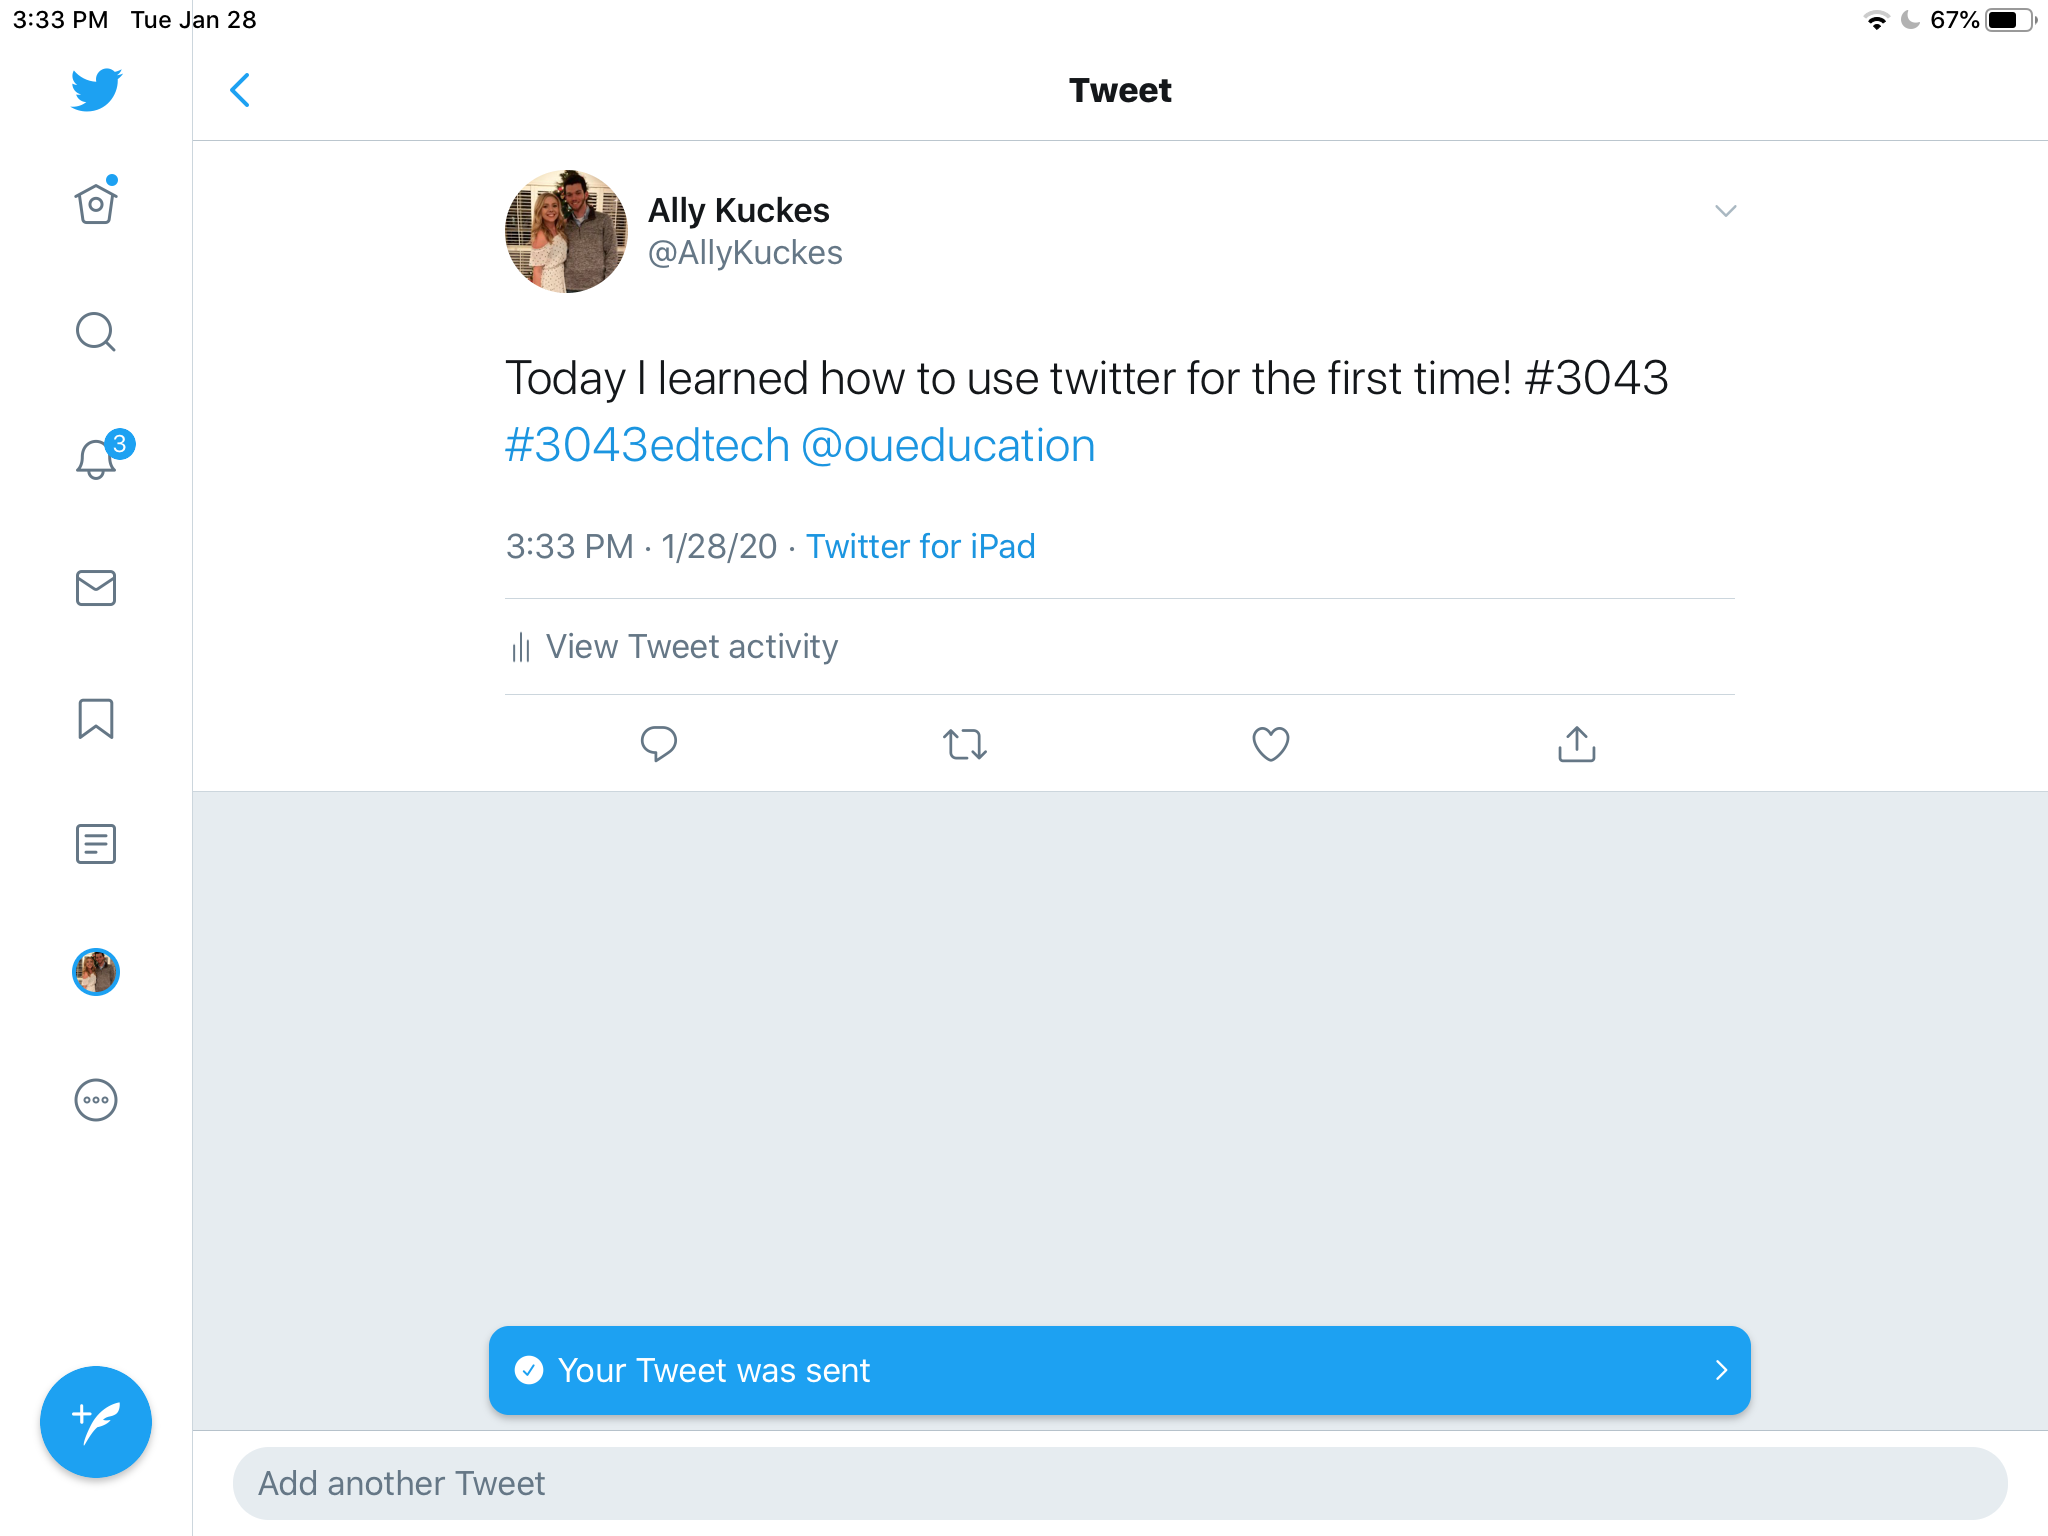The height and width of the screenshot is (1536, 2048).
Task: Open Messages envelope icon
Action: pyautogui.click(x=96, y=588)
